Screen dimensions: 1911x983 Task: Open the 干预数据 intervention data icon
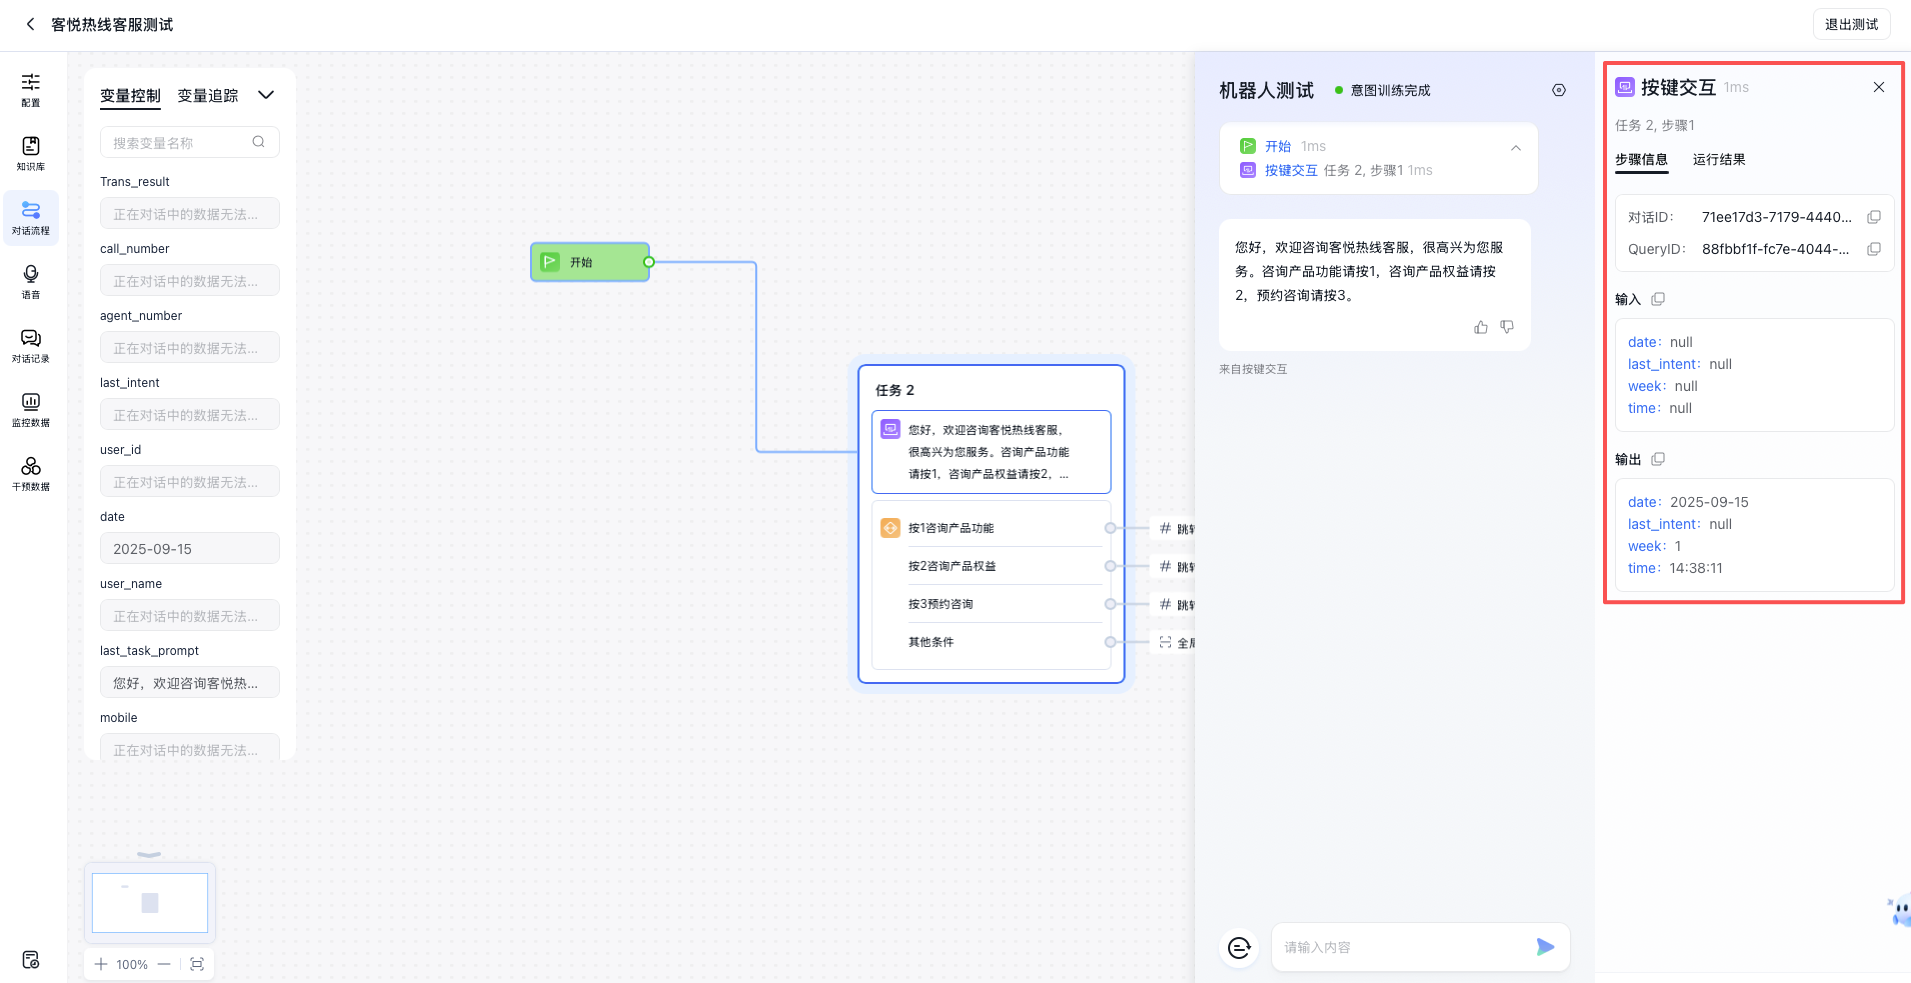pos(31,473)
